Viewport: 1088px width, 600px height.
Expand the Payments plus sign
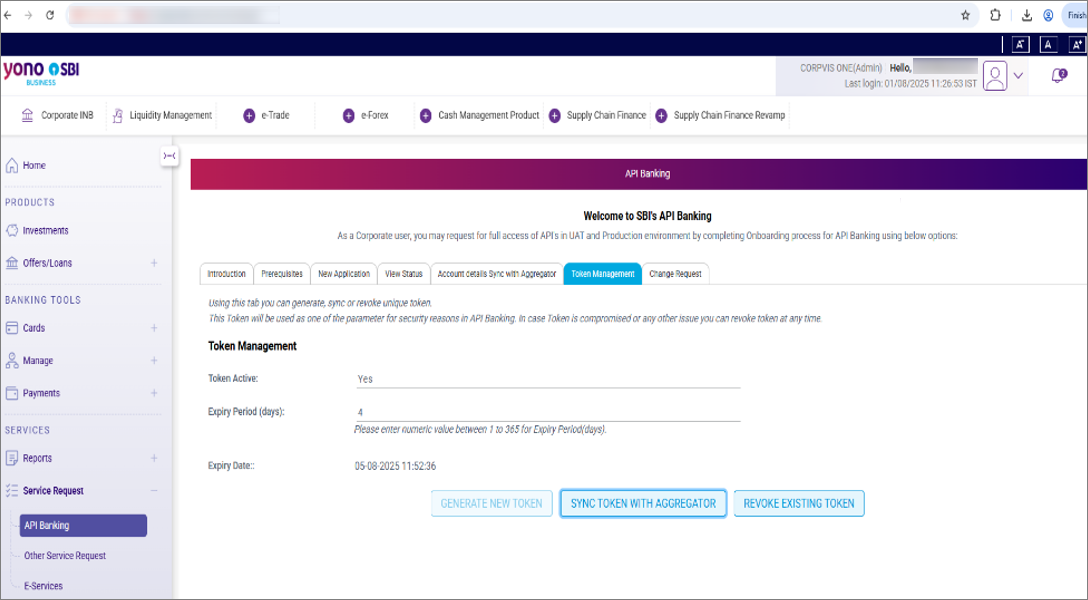tap(154, 393)
